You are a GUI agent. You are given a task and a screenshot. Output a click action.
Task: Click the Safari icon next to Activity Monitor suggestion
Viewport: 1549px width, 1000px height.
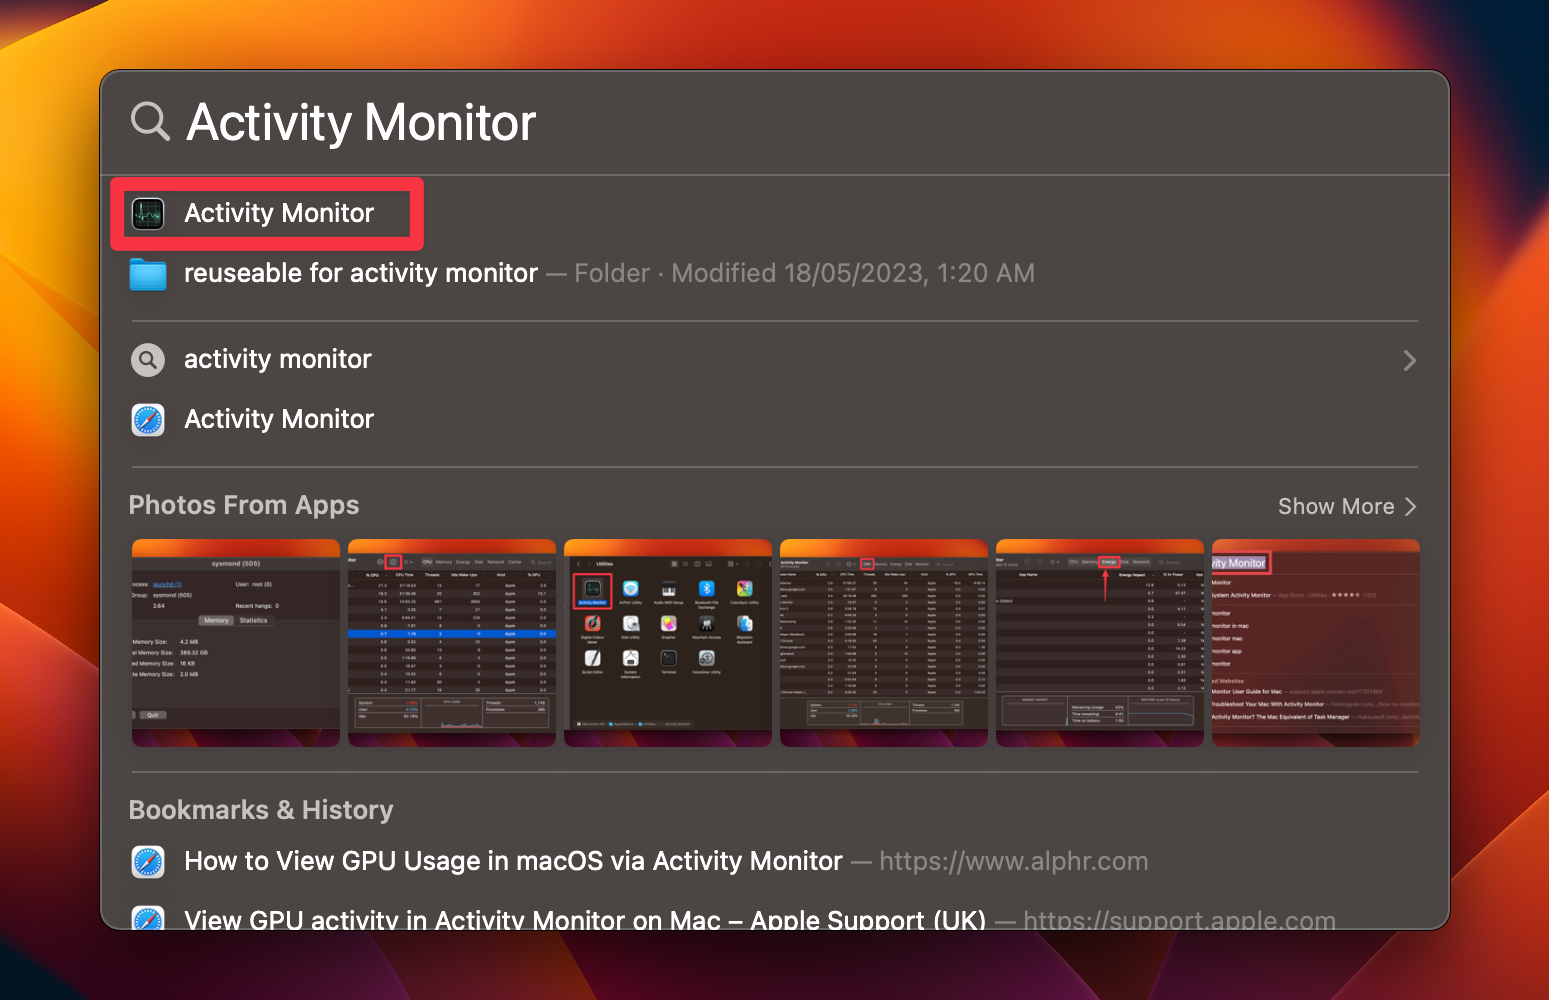click(x=148, y=419)
